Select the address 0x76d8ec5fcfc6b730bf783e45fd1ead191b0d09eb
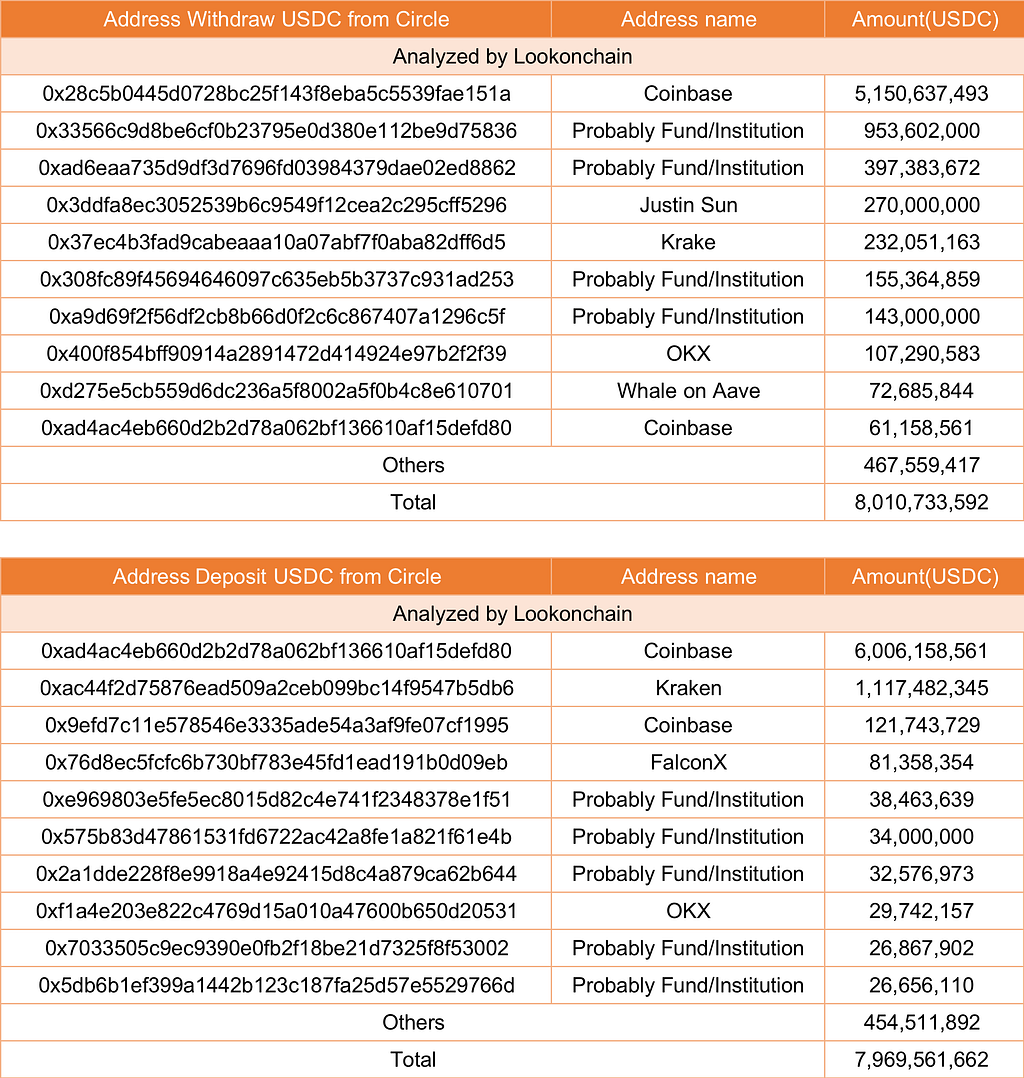The height and width of the screenshot is (1078, 1024). point(276,762)
